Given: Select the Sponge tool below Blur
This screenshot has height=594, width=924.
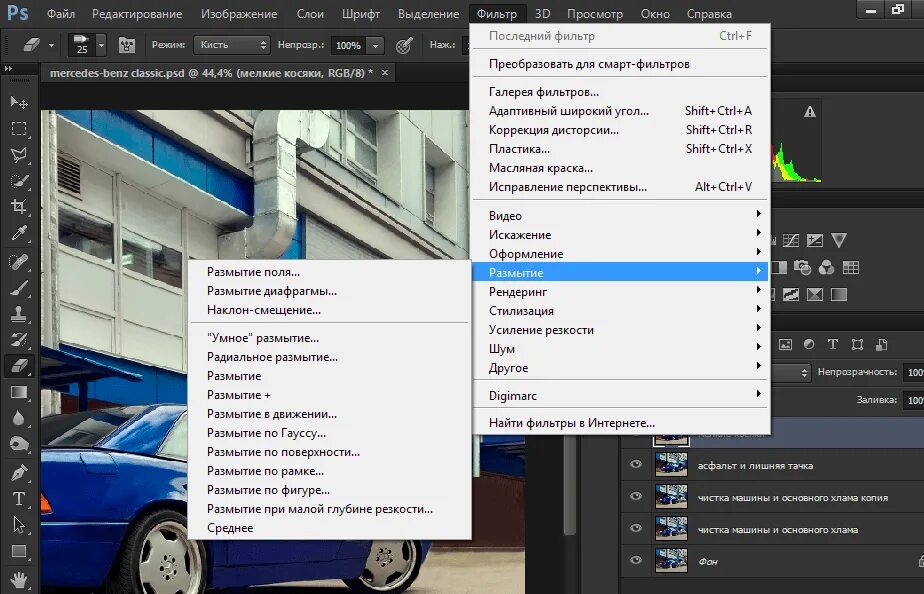Looking at the screenshot, I should (x=19, y=444).
